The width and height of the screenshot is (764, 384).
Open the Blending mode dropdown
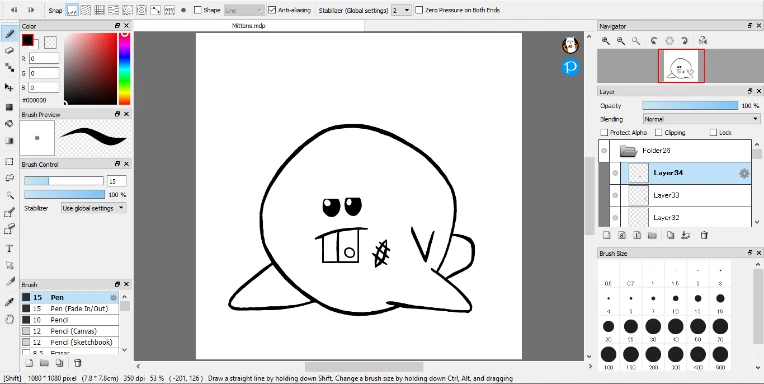point(701,119)
